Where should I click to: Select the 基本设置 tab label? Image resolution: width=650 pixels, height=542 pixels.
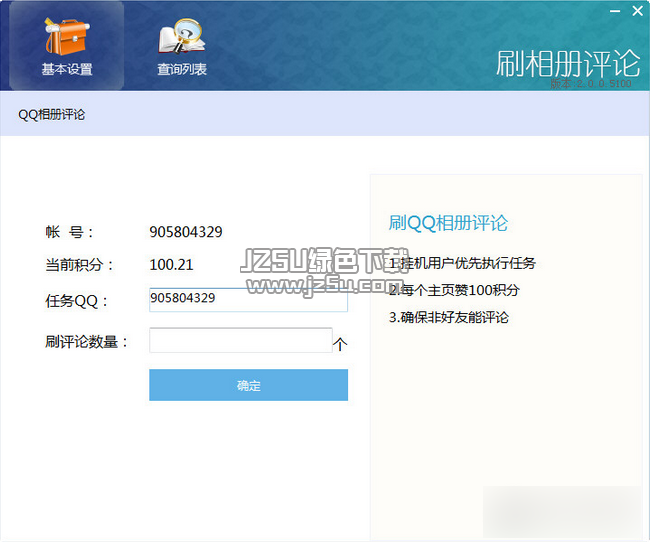point(67,69)
